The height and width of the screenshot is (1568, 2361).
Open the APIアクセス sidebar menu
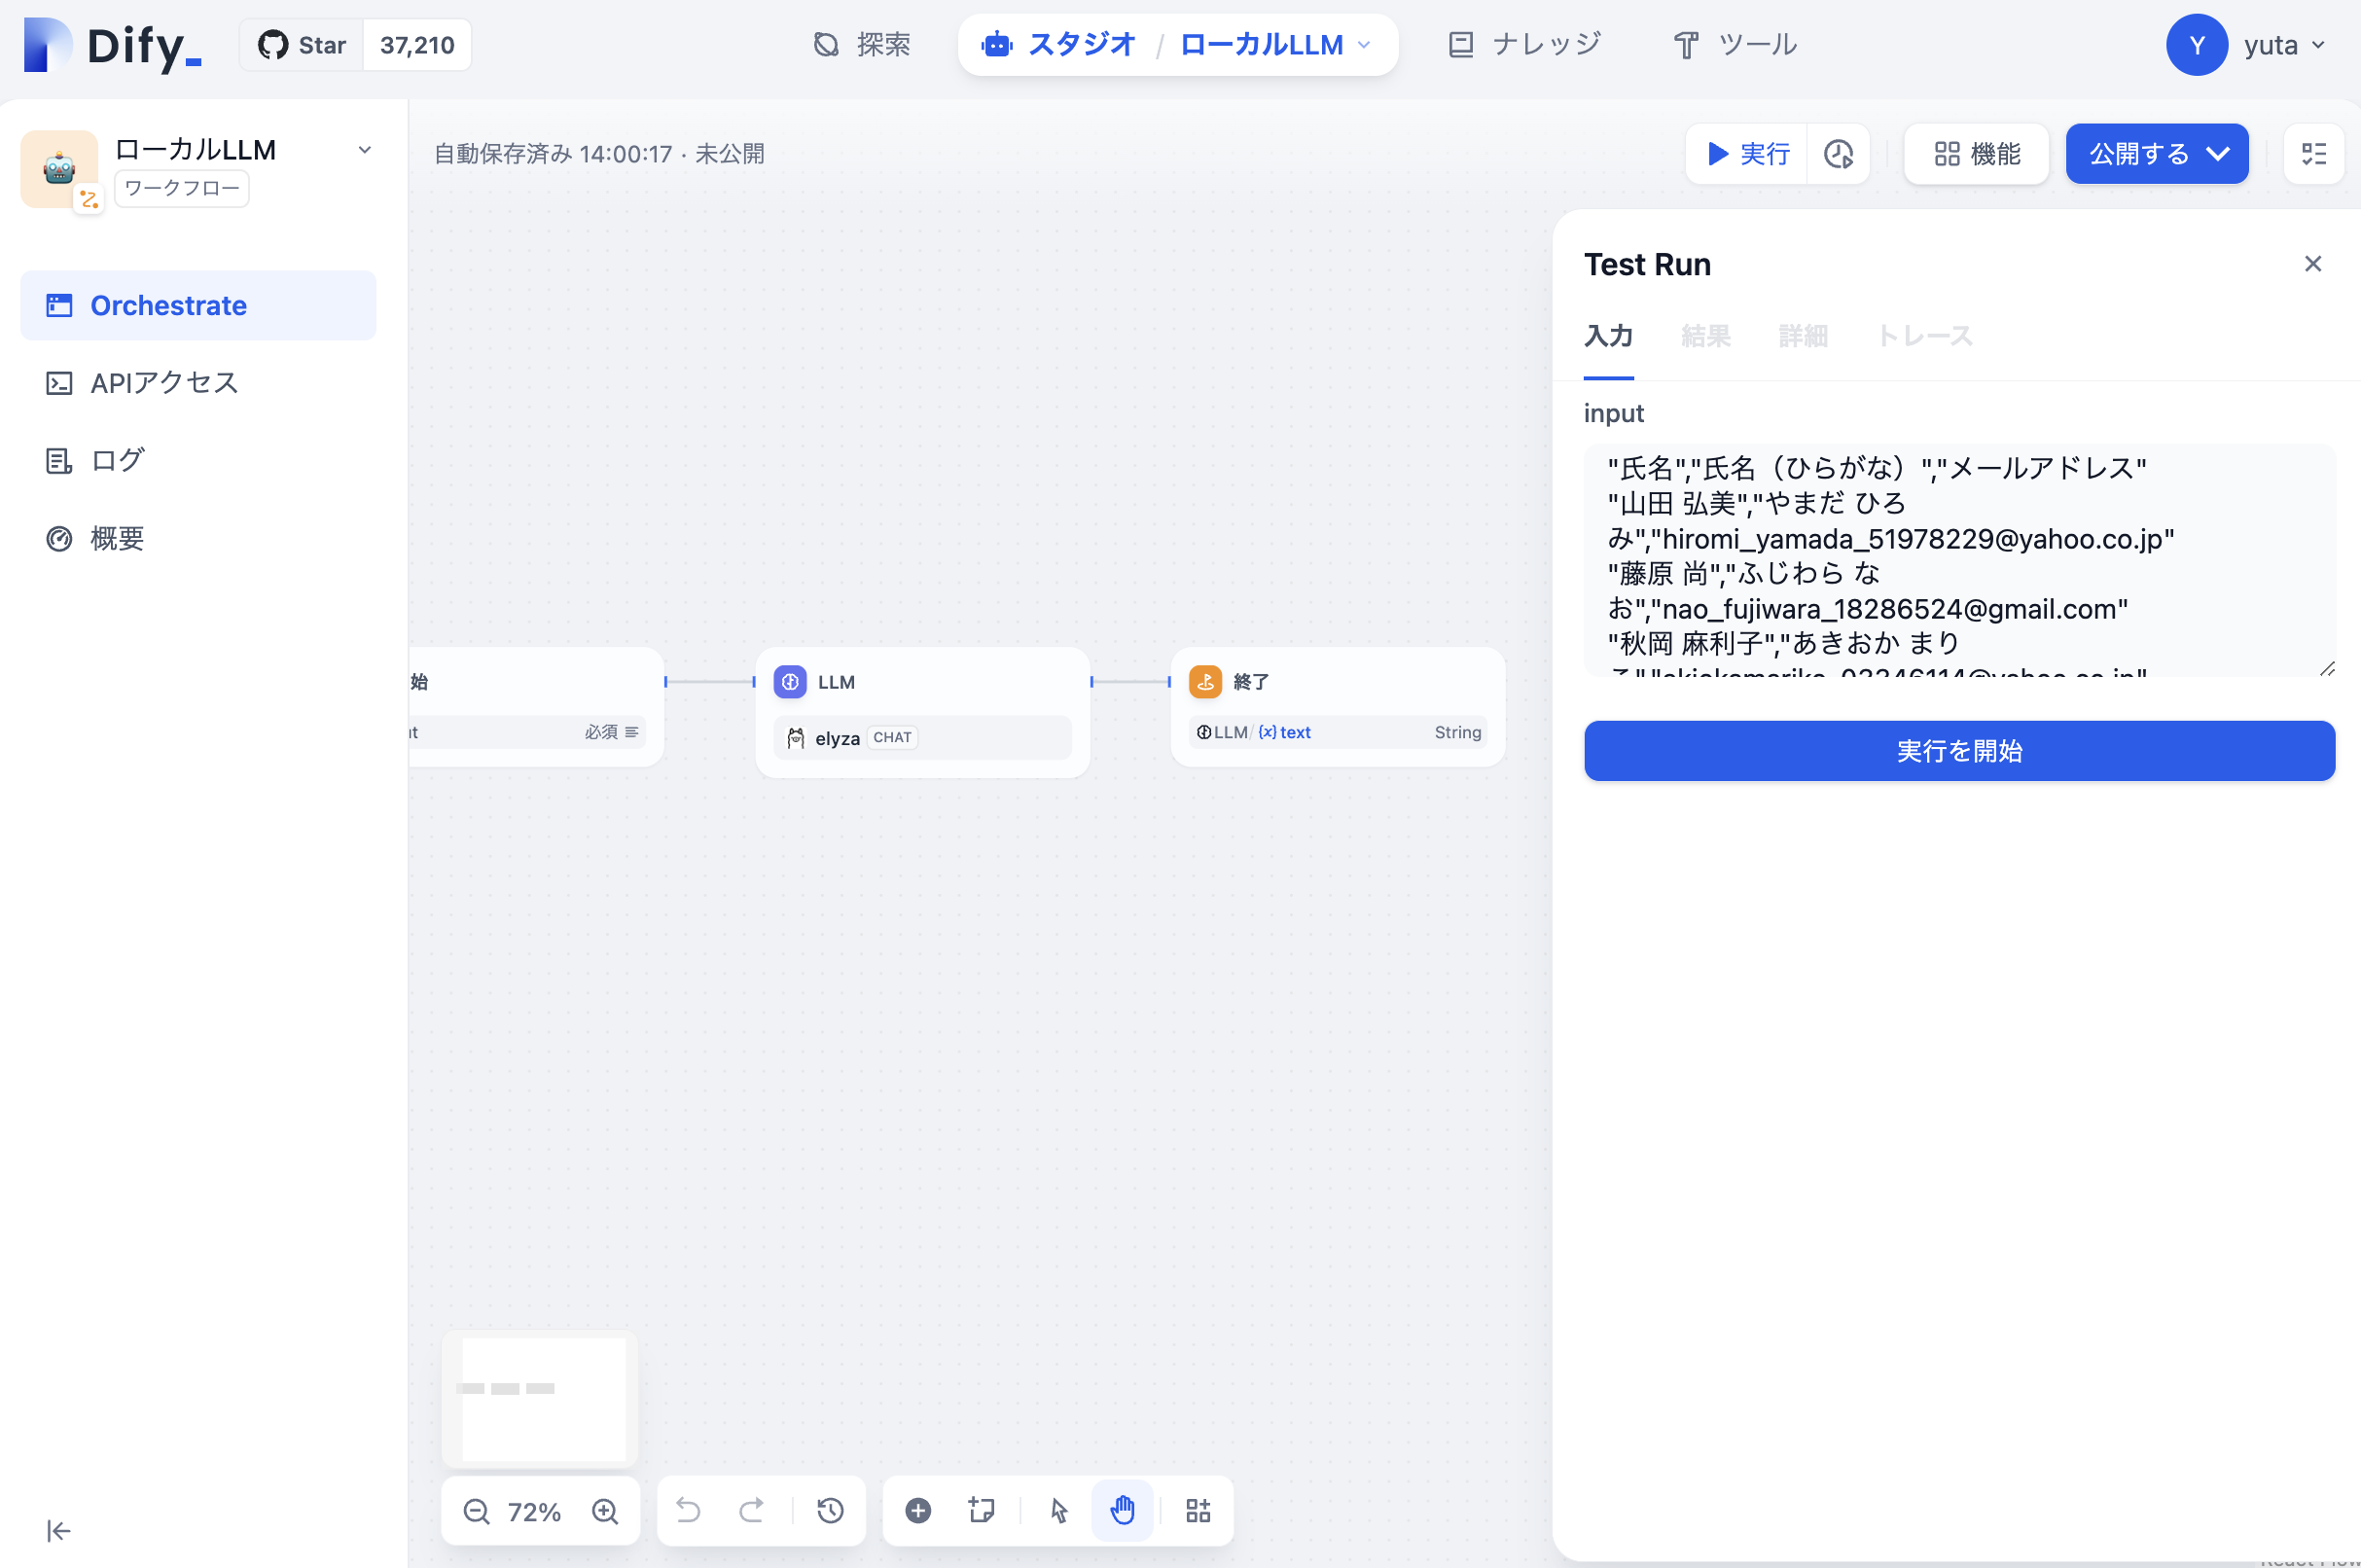click(x=164, y=383)
